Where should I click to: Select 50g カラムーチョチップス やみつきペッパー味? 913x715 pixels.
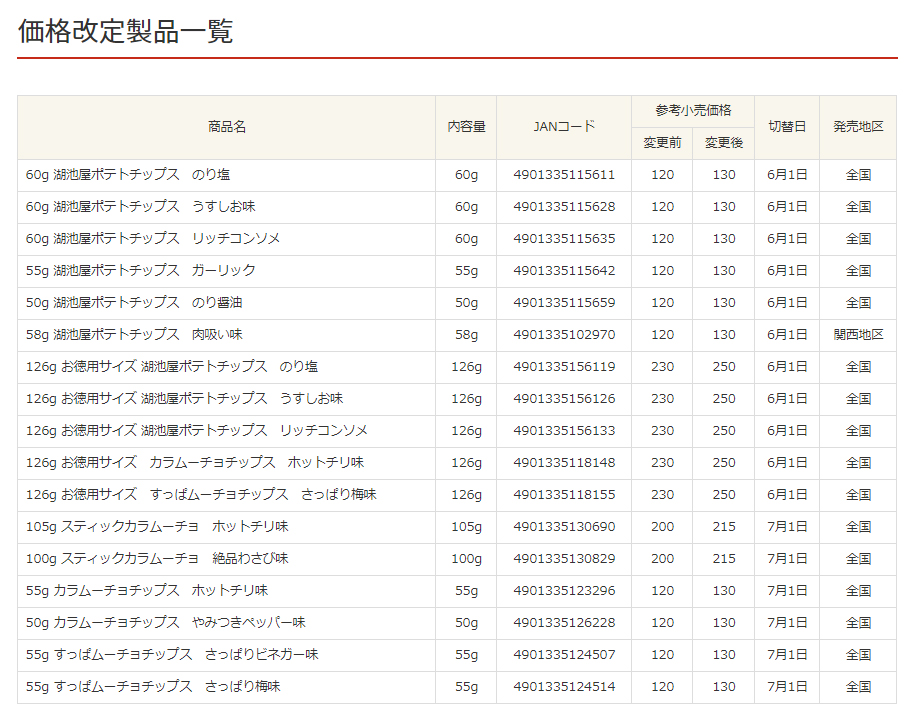point(166,623)
